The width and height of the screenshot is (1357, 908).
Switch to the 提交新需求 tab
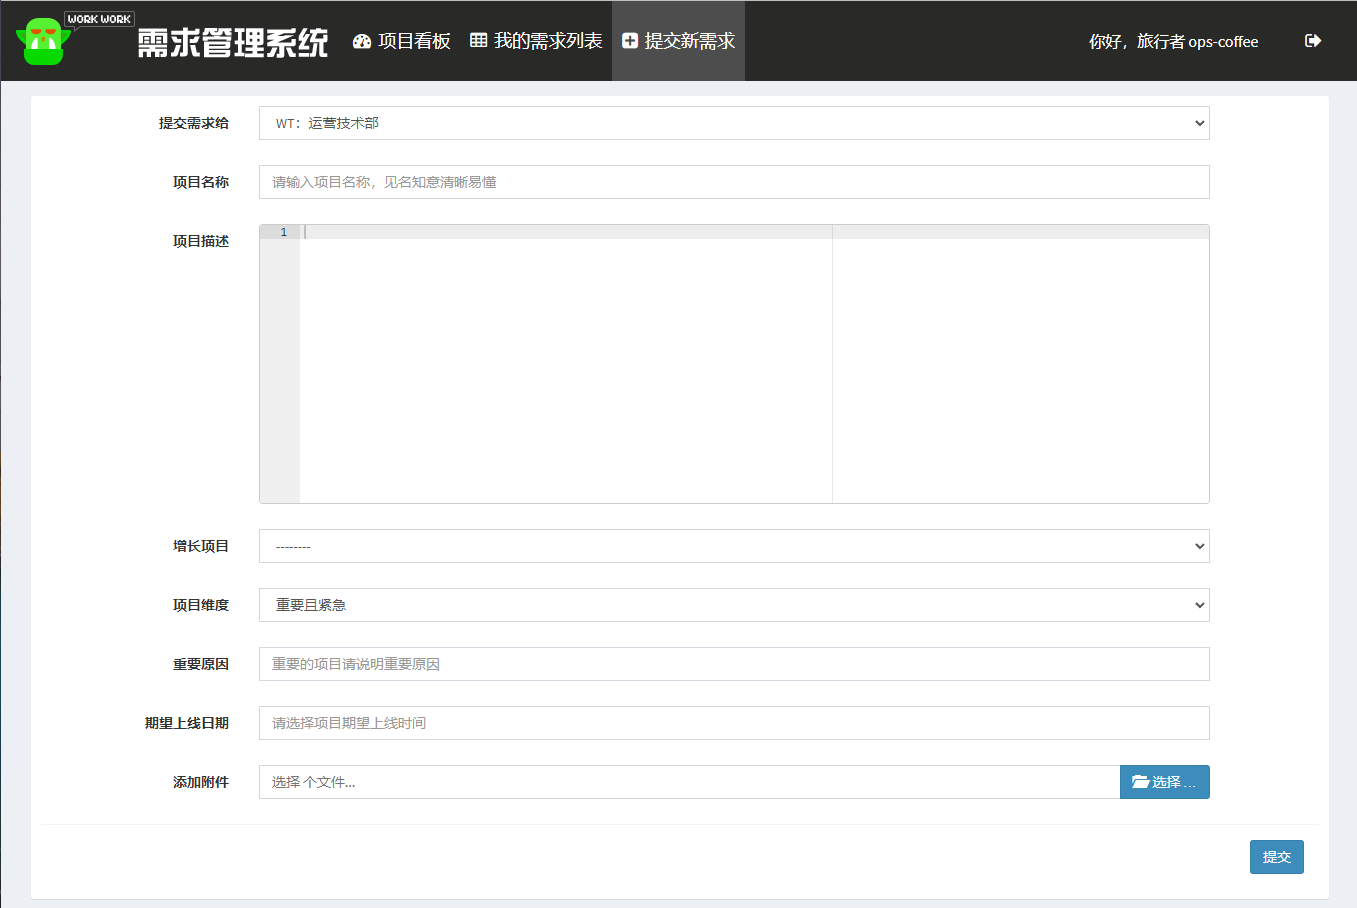click(x=678, y=41)
